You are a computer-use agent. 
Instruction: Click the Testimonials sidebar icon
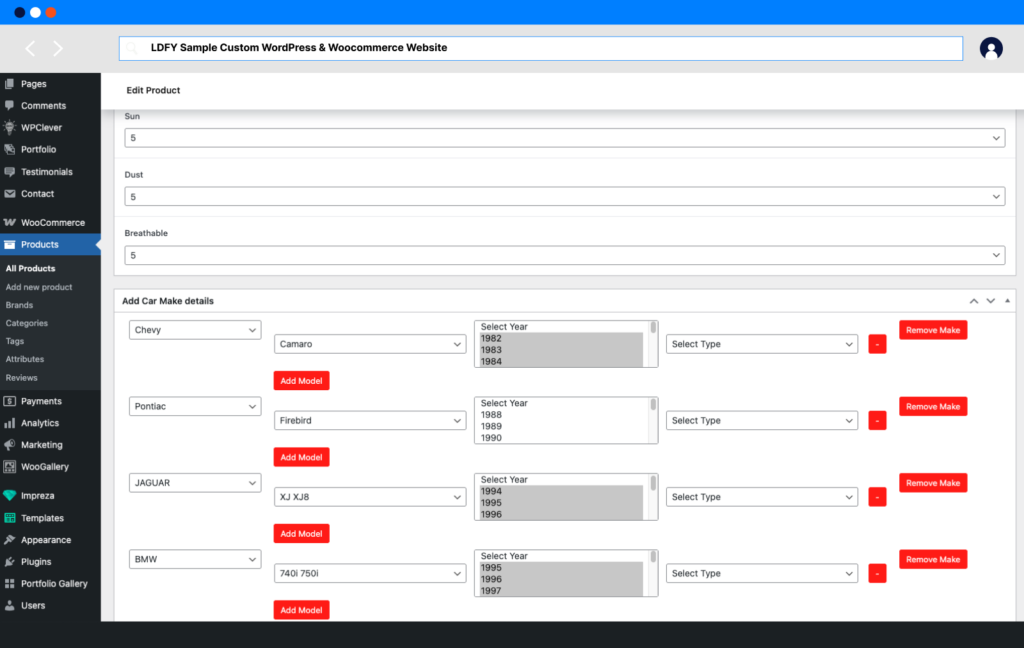[x=10, y=172]
